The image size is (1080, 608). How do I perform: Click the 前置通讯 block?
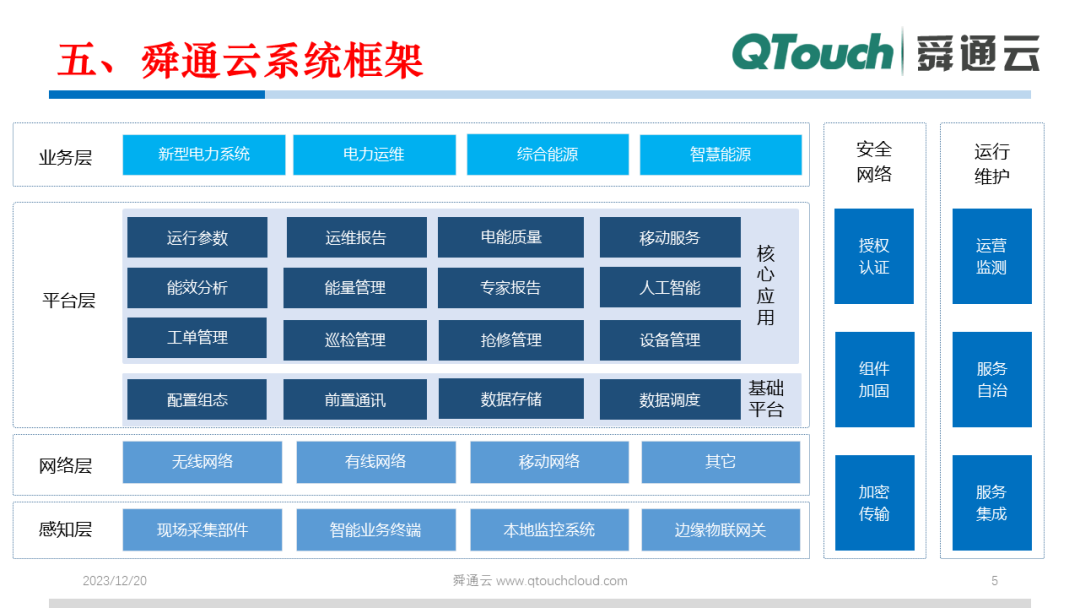coord(355,399)
